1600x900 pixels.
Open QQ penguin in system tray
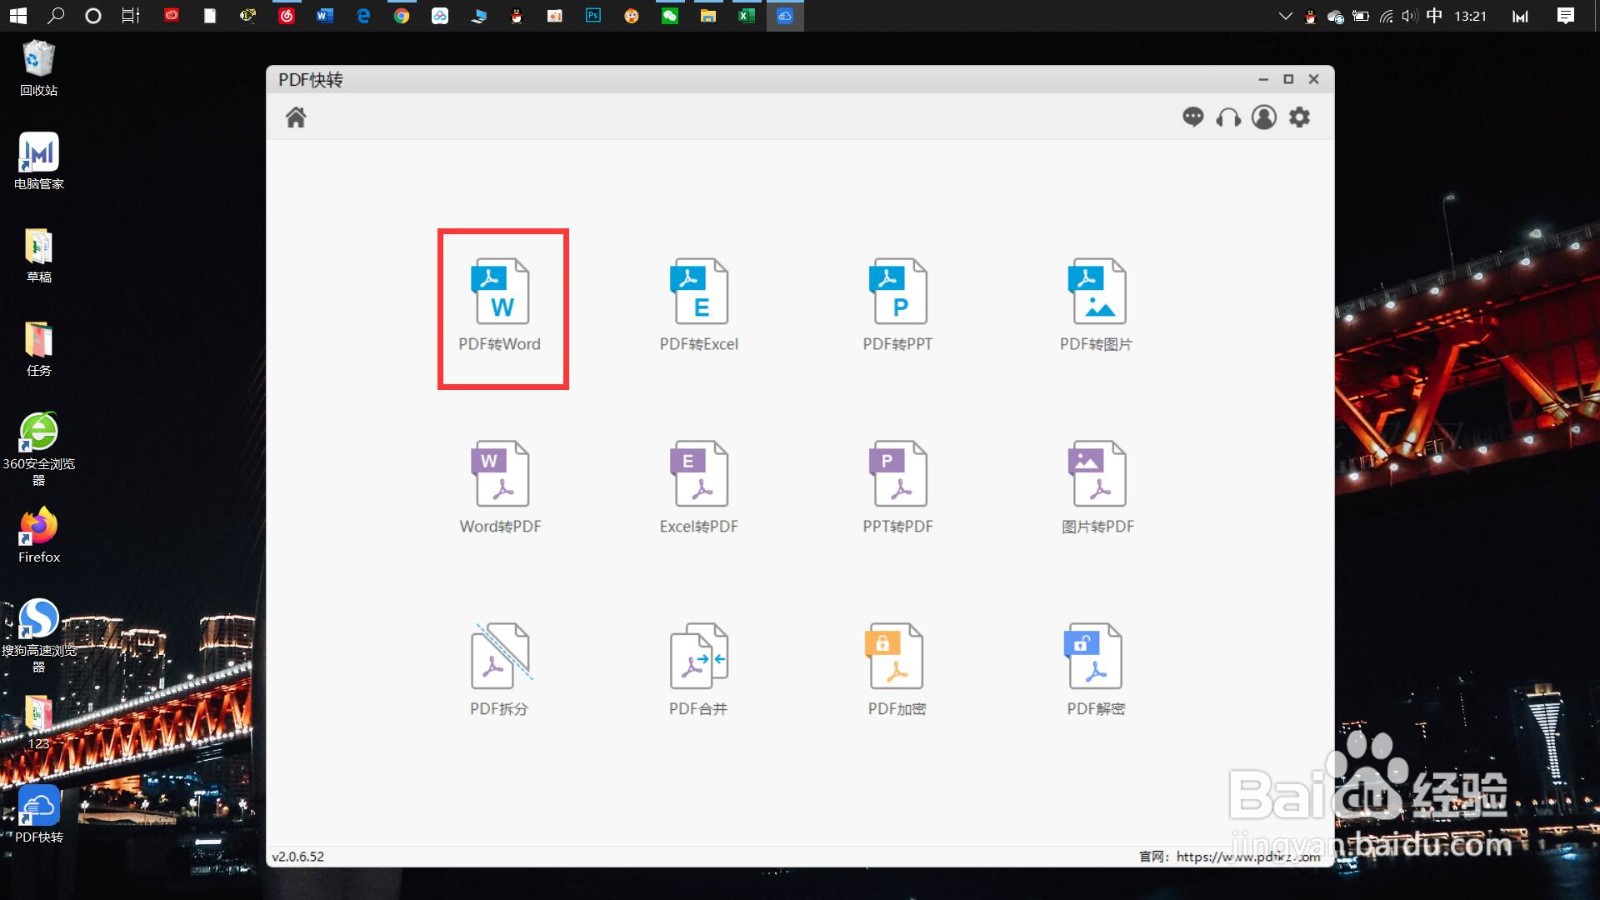[1310, 17]
